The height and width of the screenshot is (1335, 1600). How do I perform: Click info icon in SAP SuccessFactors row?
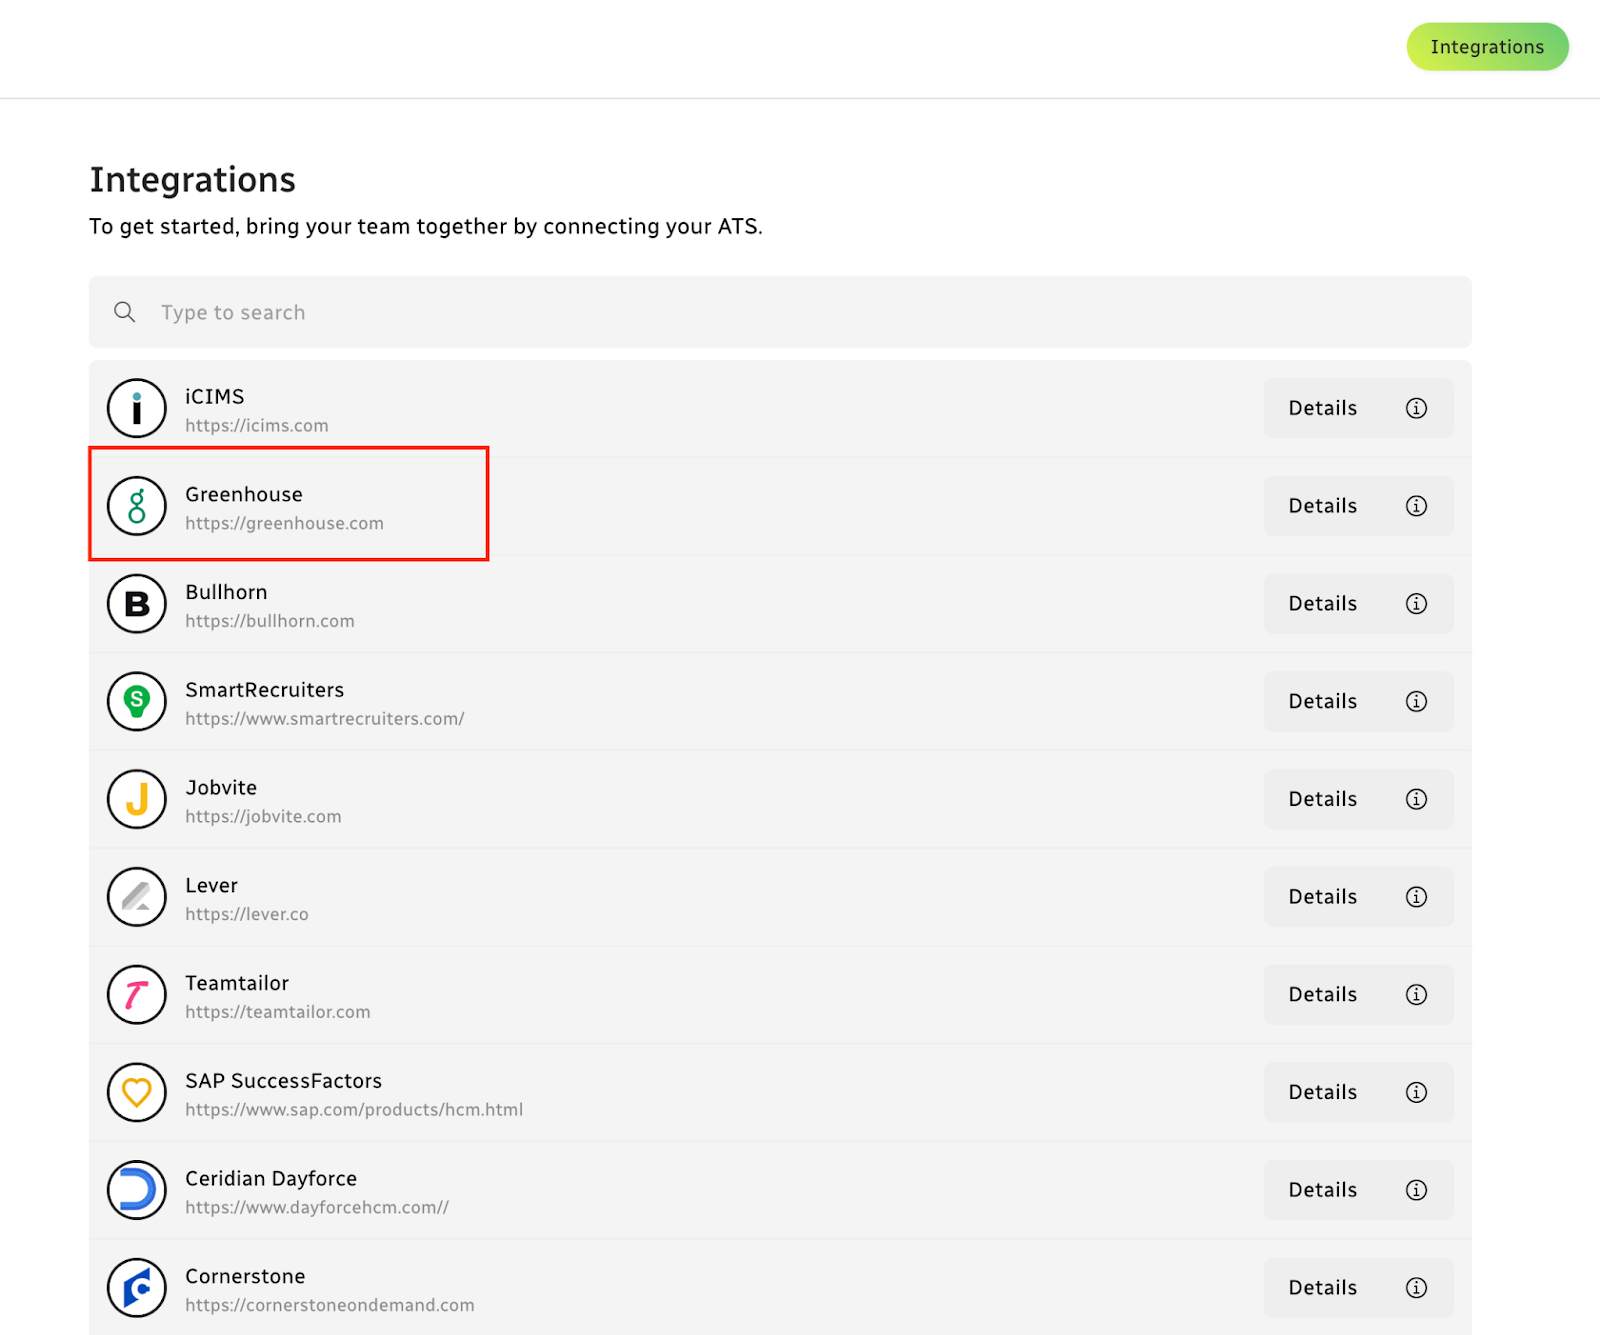click(1416, 1092)
